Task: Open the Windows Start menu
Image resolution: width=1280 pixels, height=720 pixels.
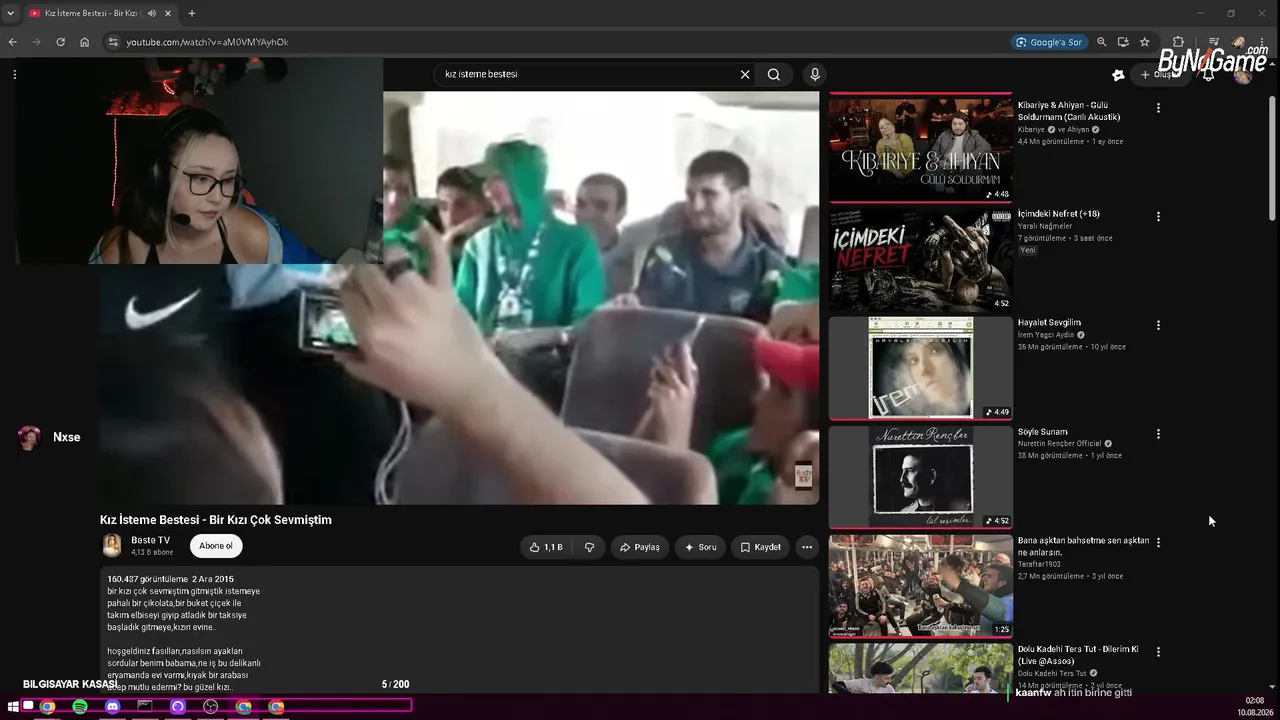Action: (14, 706)
